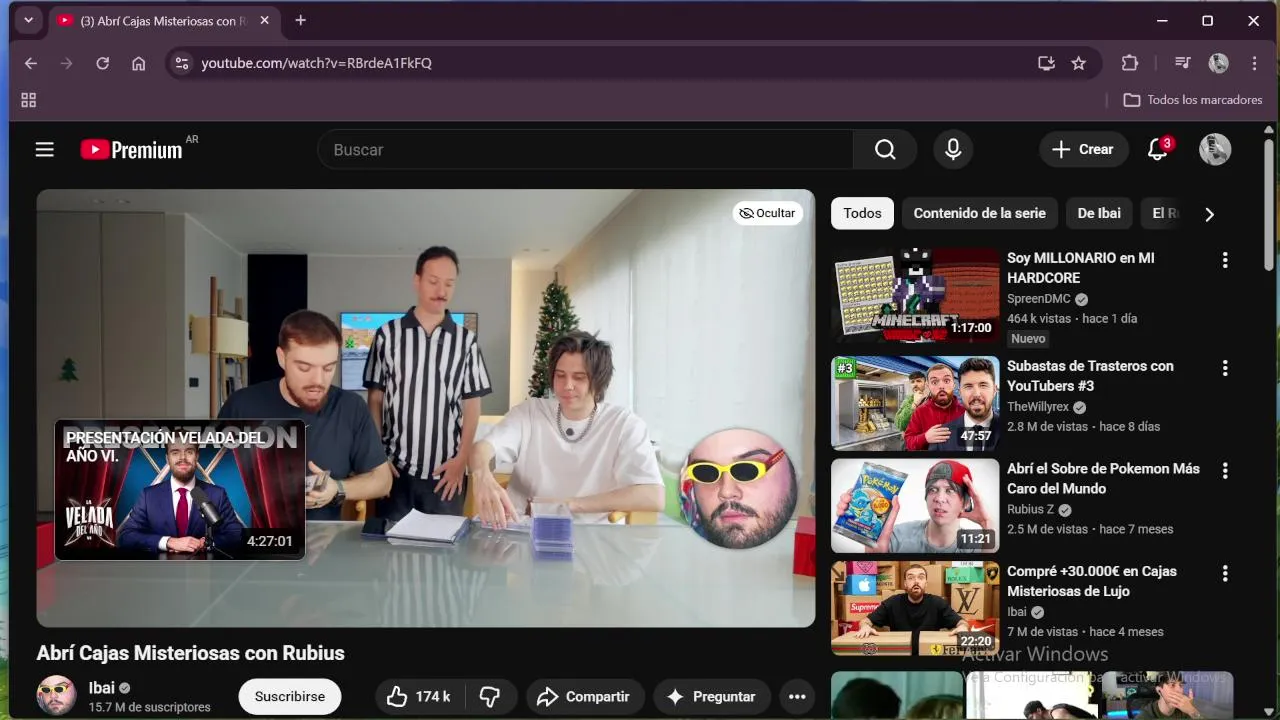Open Sobre de Pokemon video thumbnail
Screen dimensions: 1280x720
pyautogui.click(x=915, y=506)
